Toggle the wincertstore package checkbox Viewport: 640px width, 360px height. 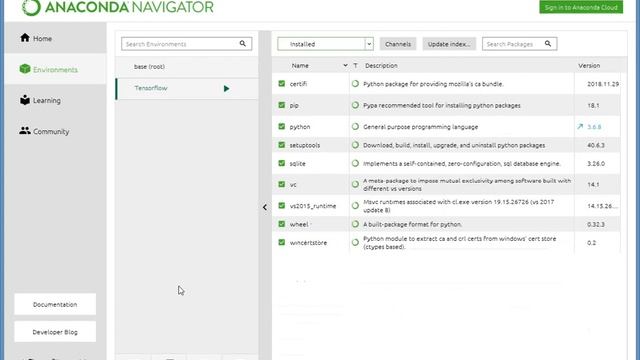(282, 242)
